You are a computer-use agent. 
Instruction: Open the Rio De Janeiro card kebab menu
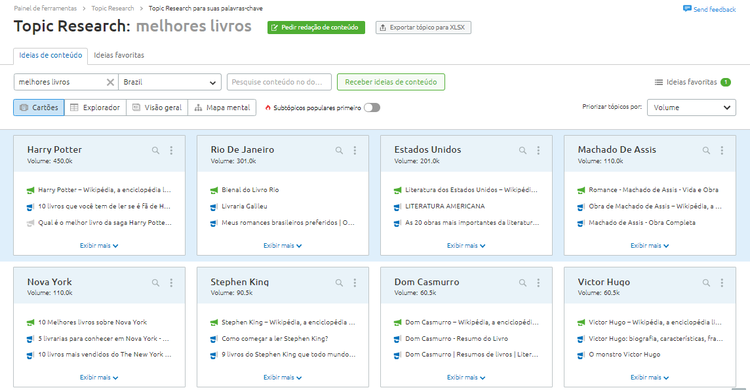[355, 150]
